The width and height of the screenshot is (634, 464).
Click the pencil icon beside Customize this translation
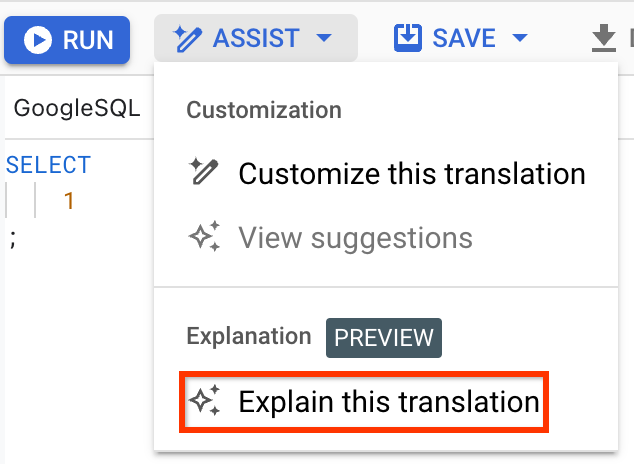[204, 173]
